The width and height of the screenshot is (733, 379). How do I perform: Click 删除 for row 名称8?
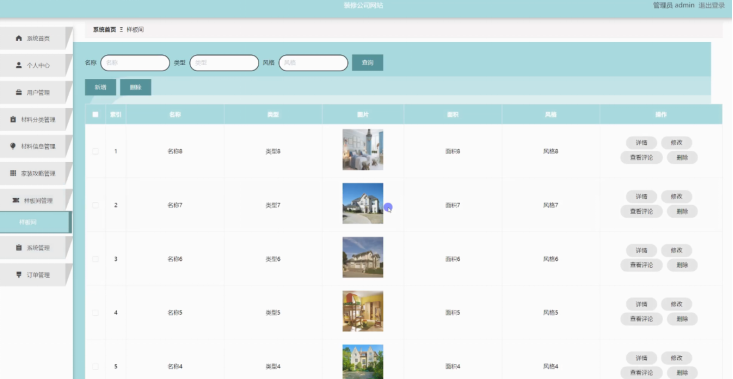pos(682,157)
